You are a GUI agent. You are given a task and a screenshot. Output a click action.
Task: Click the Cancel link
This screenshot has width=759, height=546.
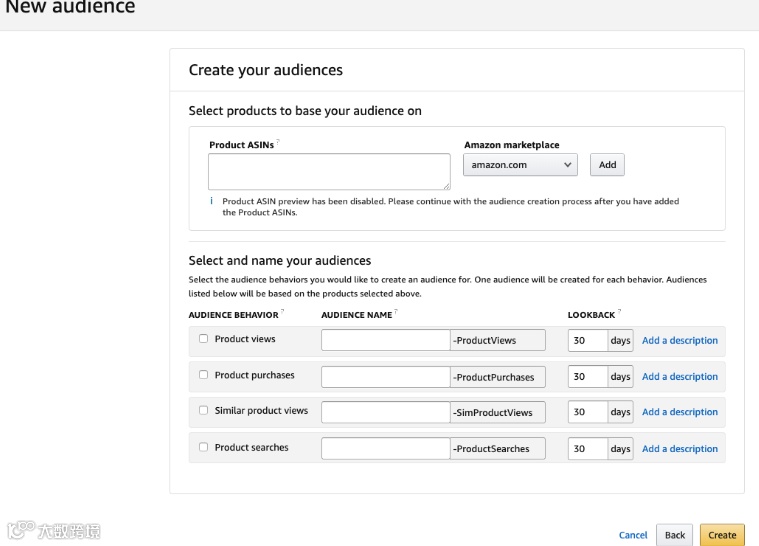[633, 535]
